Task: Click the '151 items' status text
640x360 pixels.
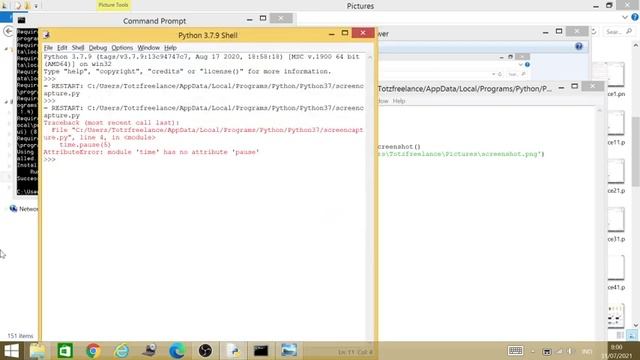Action: 20,336
